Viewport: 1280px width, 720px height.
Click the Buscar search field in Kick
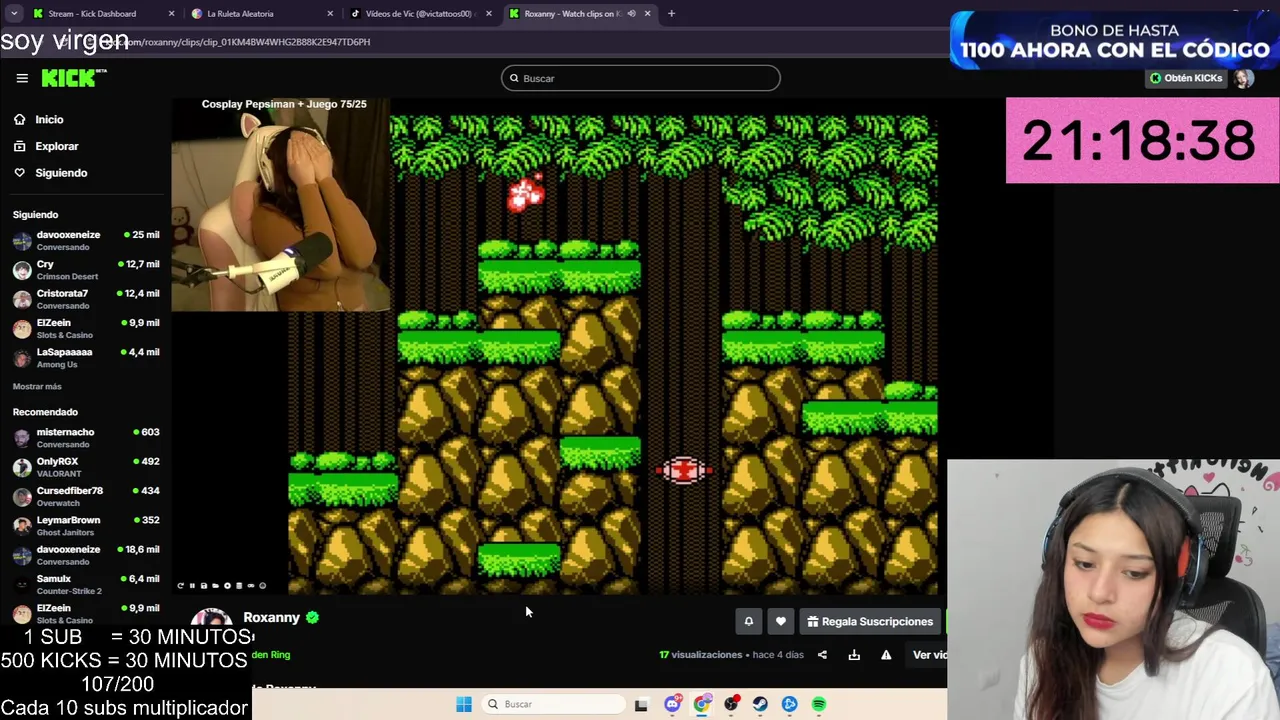point(640,78)
